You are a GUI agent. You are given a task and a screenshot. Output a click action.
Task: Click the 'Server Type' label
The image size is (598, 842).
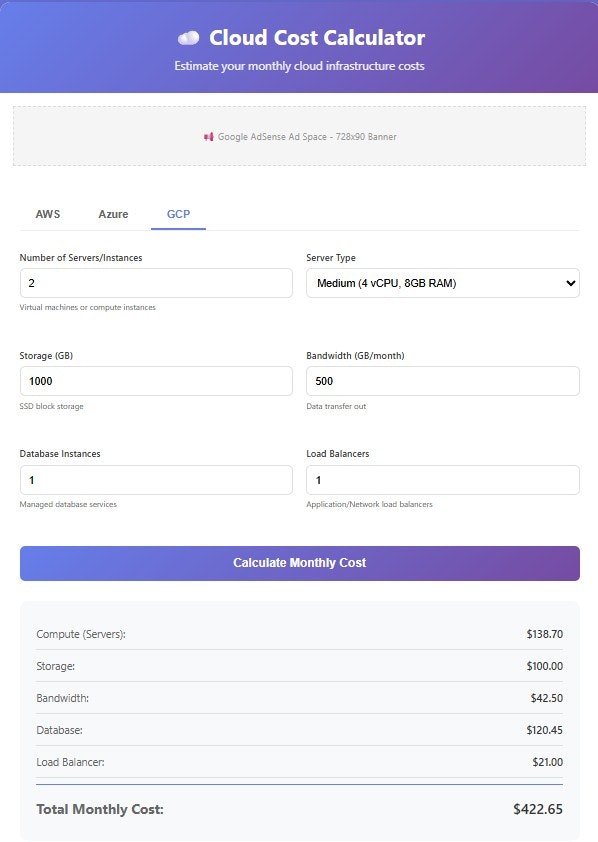click(331, 258)
